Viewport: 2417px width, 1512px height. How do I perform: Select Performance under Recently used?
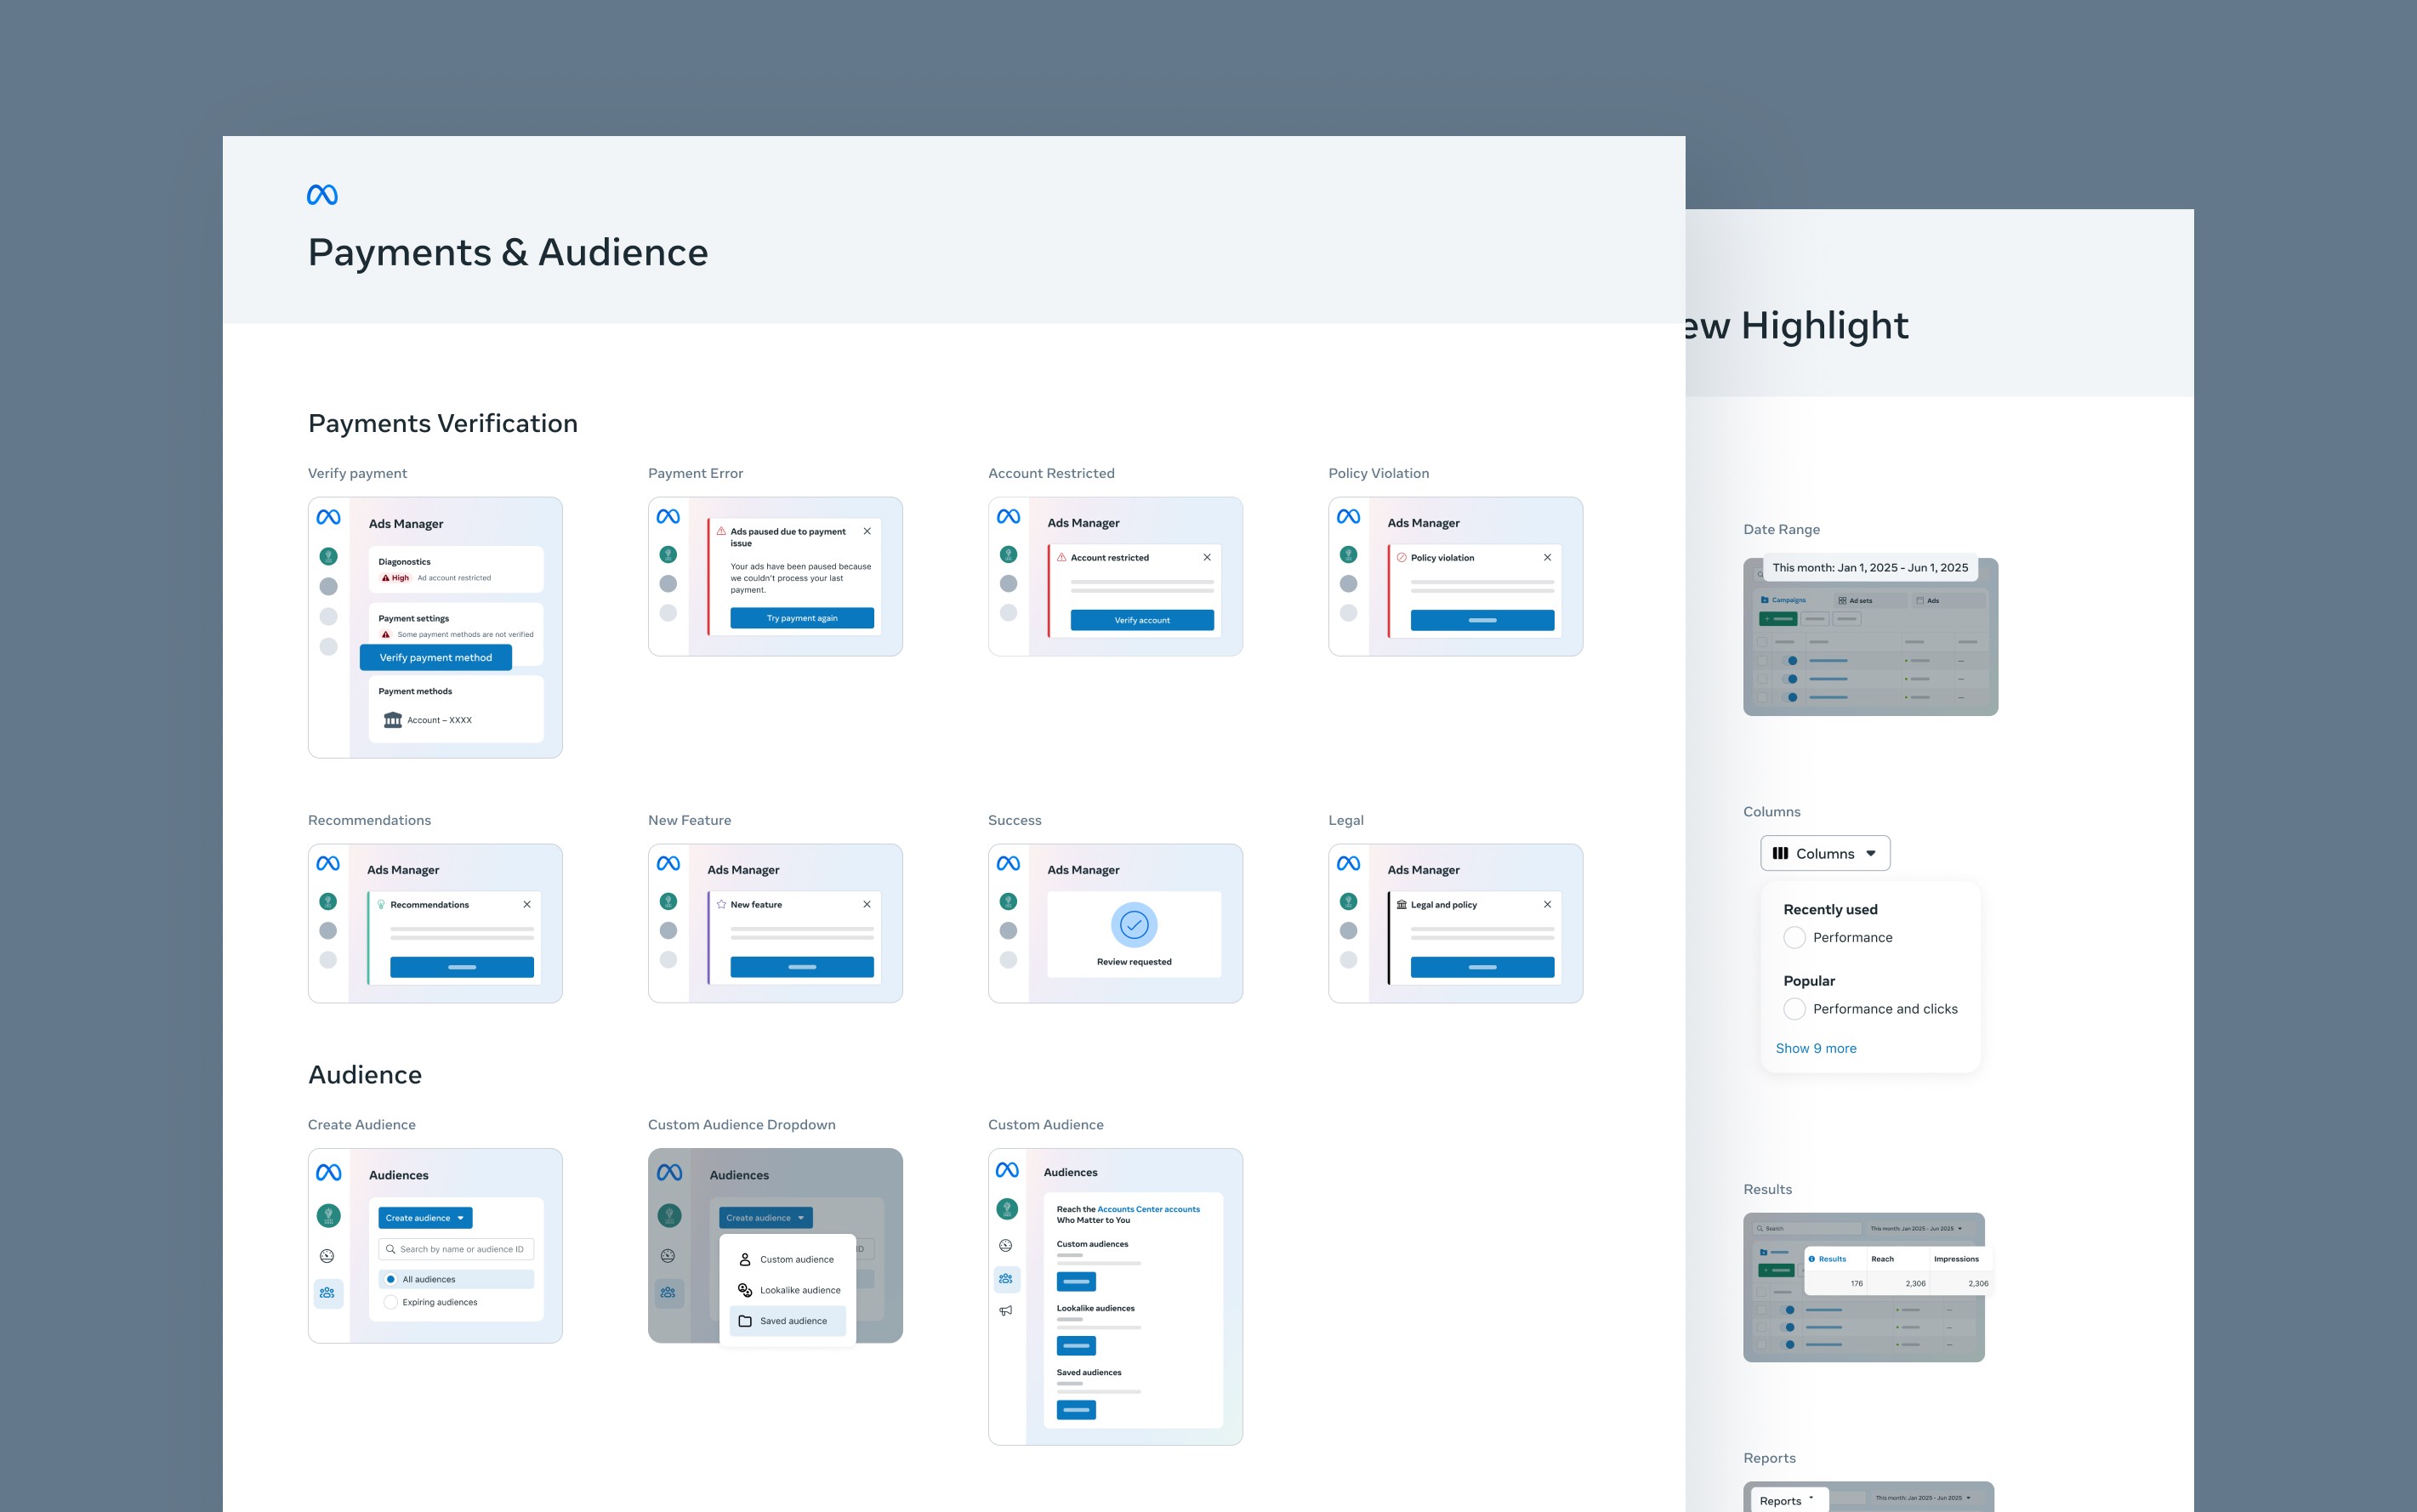[1795, 938]
